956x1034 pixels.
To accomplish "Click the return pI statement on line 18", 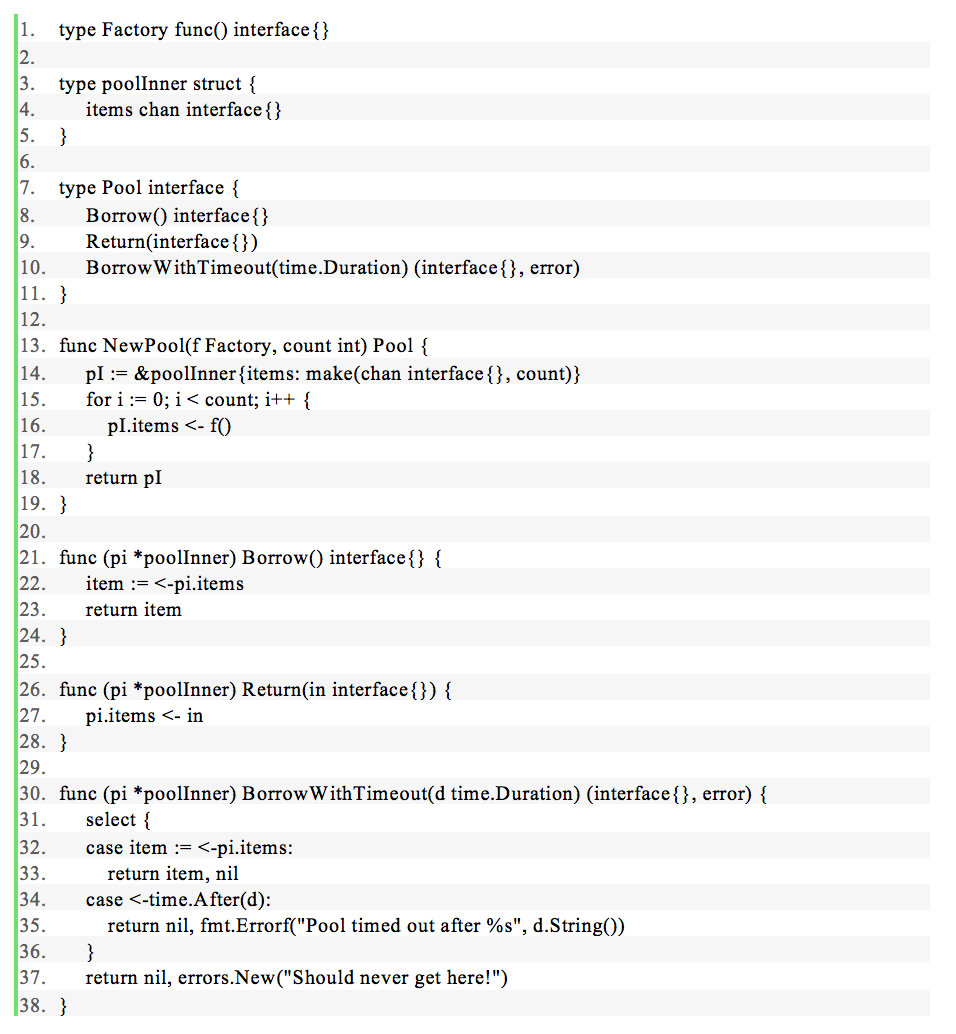I will coord(124,477).
